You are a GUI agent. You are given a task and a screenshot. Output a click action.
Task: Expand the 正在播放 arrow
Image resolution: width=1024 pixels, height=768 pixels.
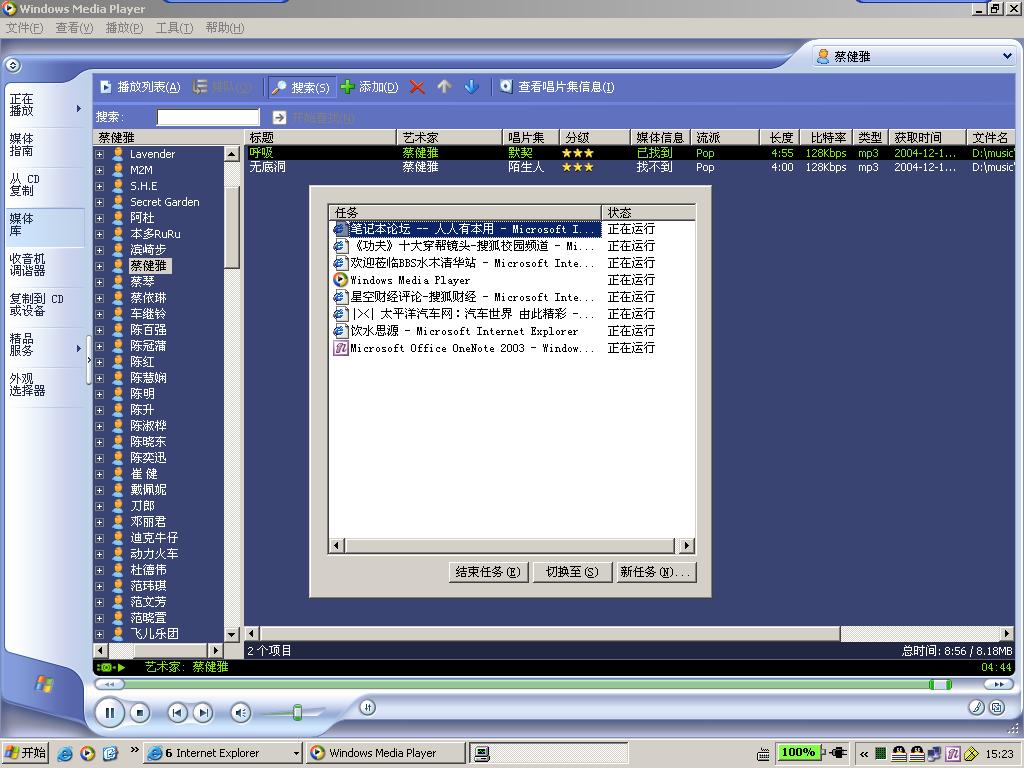(x=78, y=108)
